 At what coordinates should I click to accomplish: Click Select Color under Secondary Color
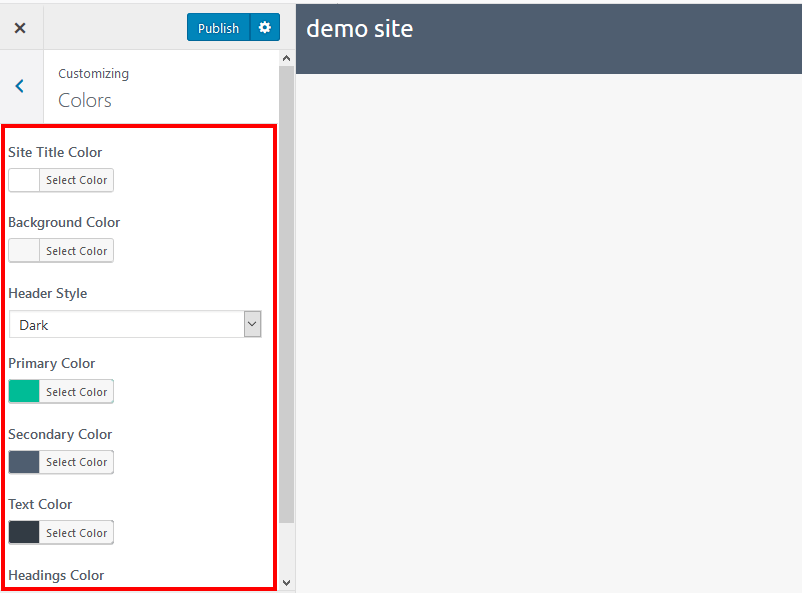(x=77, y=462)
